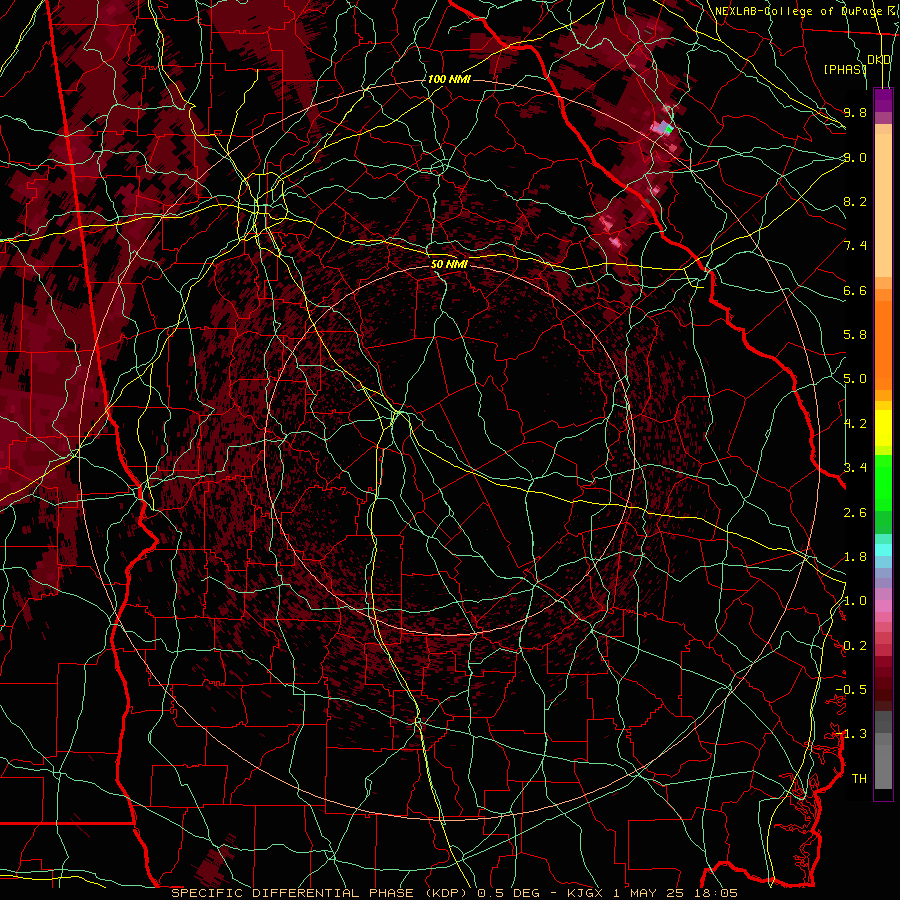Click the 8.2 legend value
Image resolution: width=900 pixels, height=900 pixels.
click(x=855, y=201)
